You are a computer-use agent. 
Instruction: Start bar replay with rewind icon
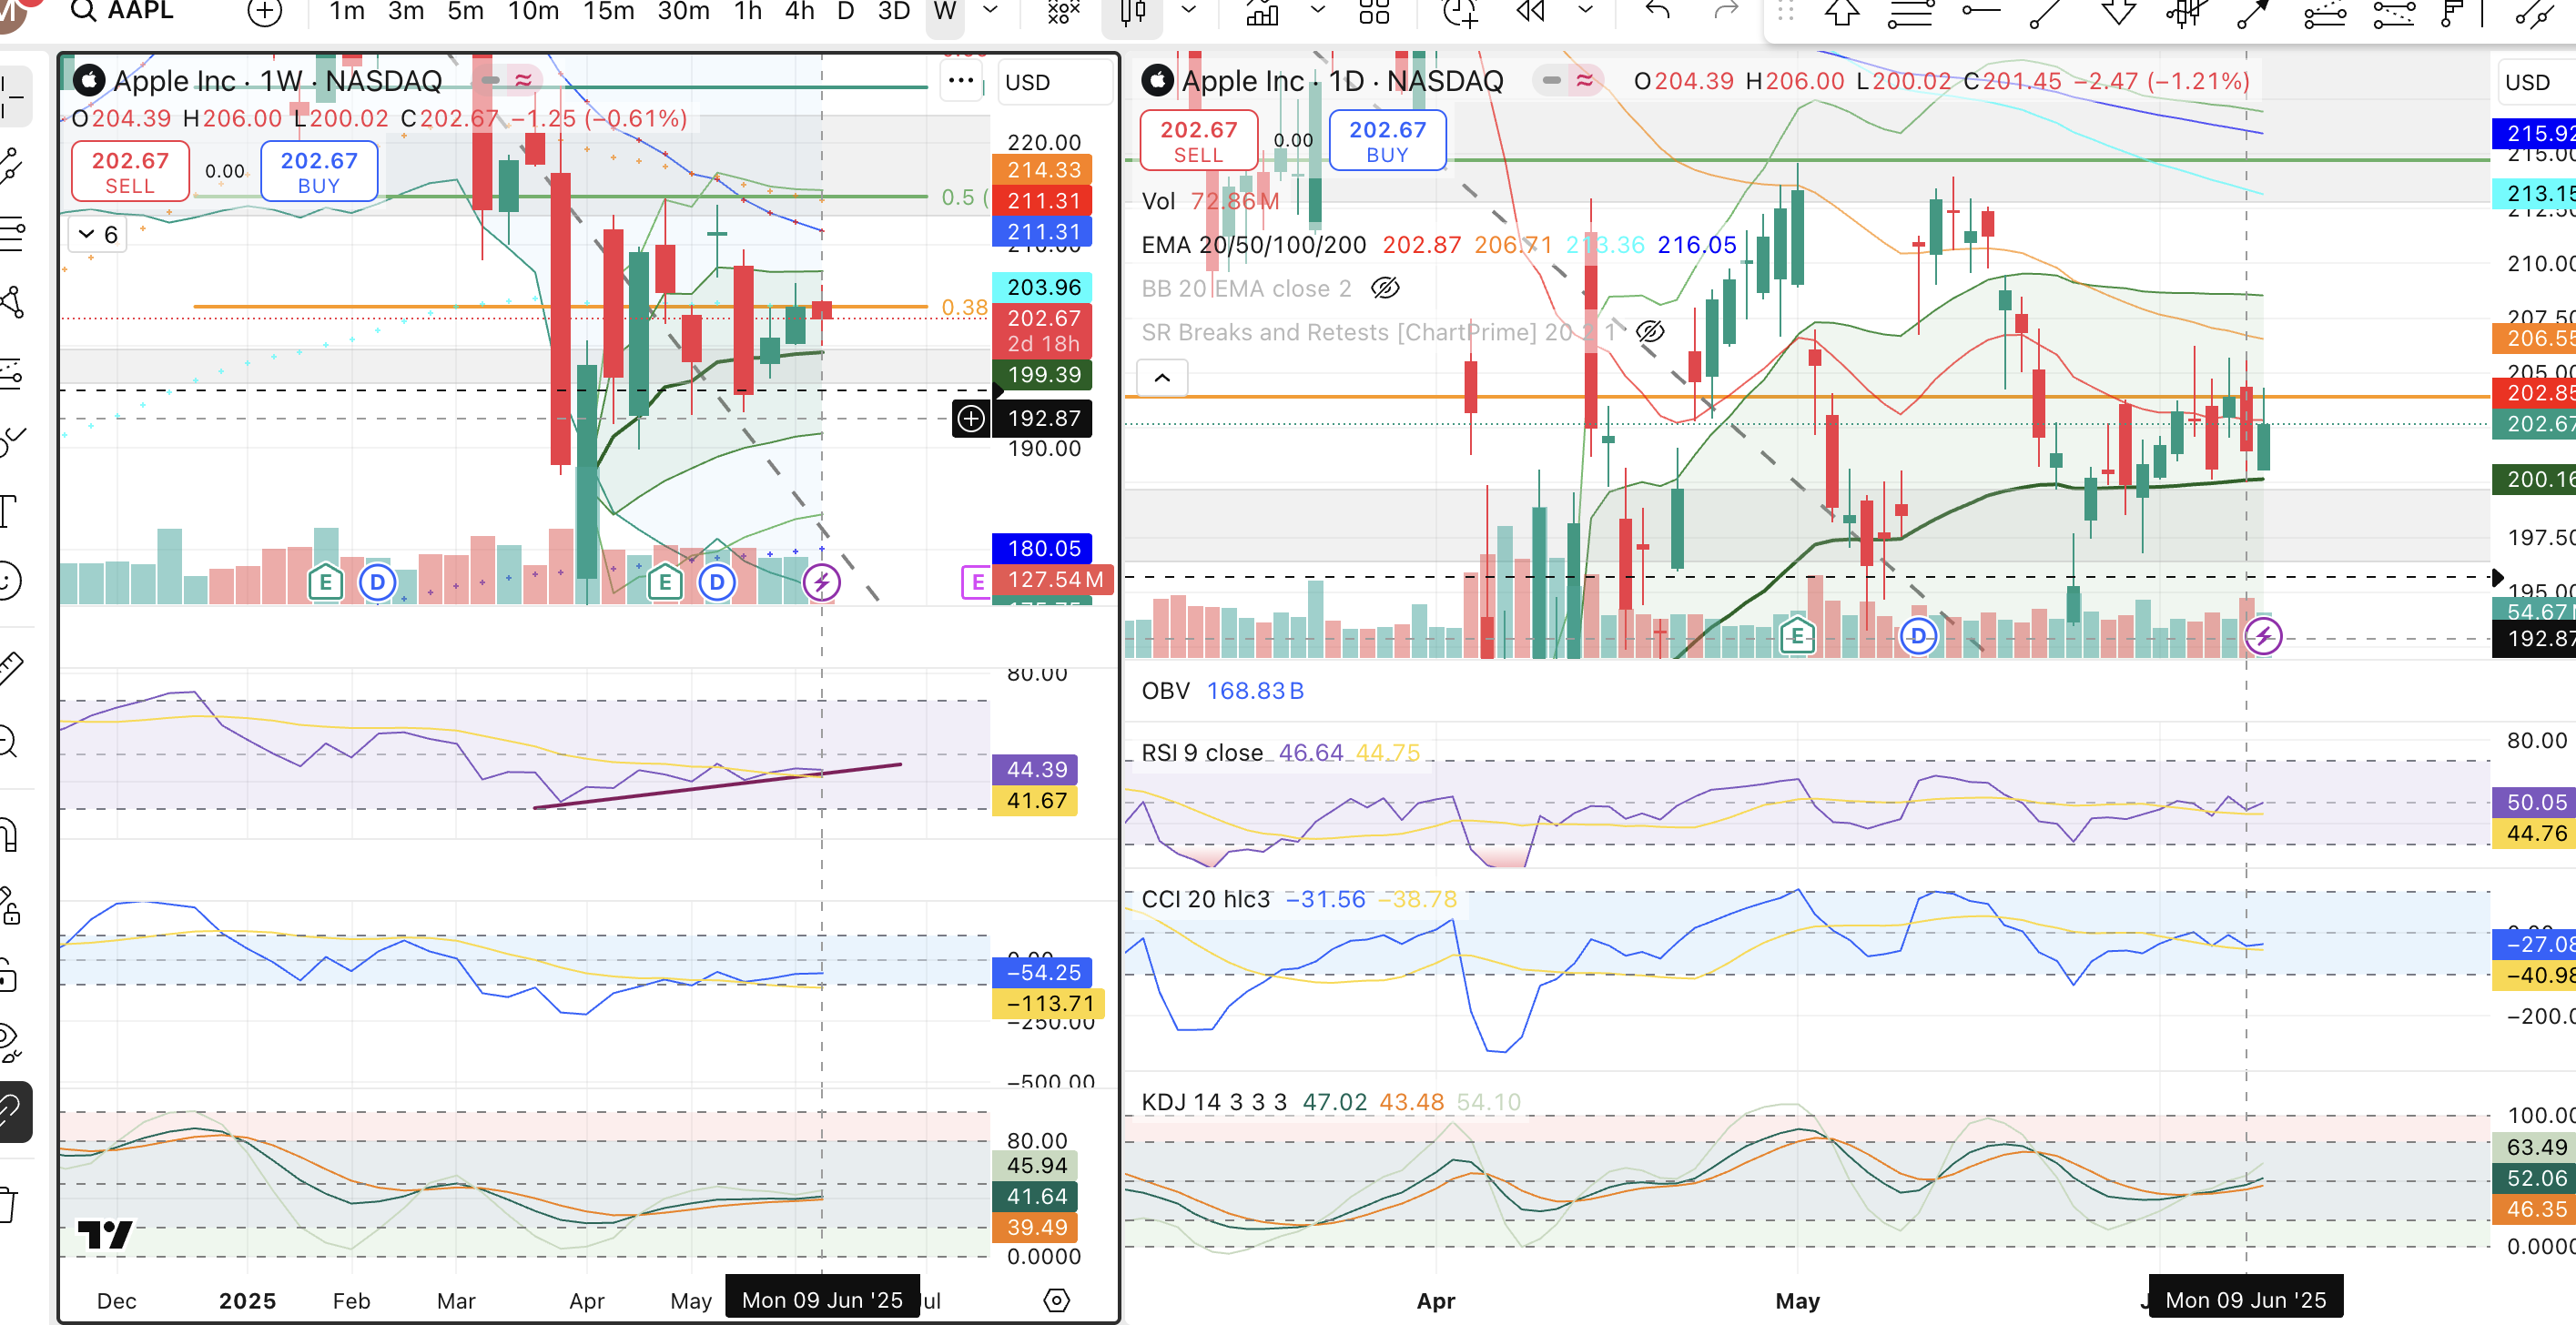(x=1531, y=12)
